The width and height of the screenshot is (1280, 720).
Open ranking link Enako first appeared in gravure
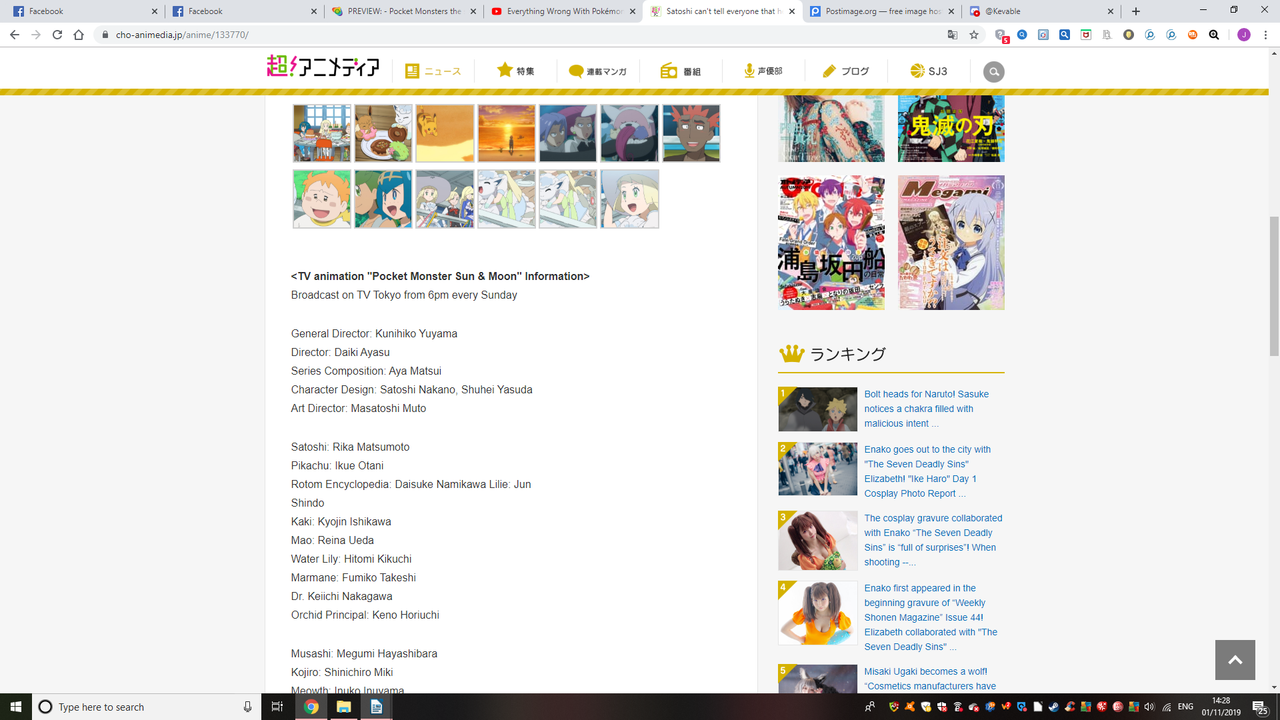(x=931, y=617)
